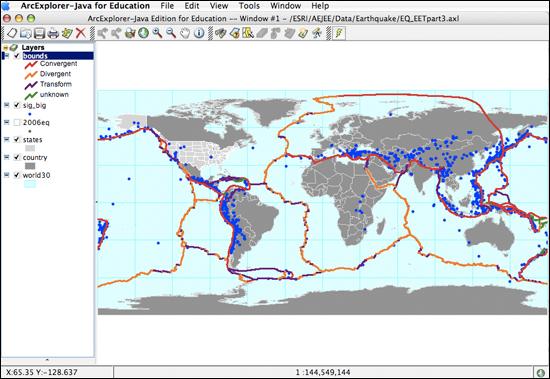Enable the 2006eq layer checkbox
Screen dimensions: 550x379
click(x=16, y=122)
